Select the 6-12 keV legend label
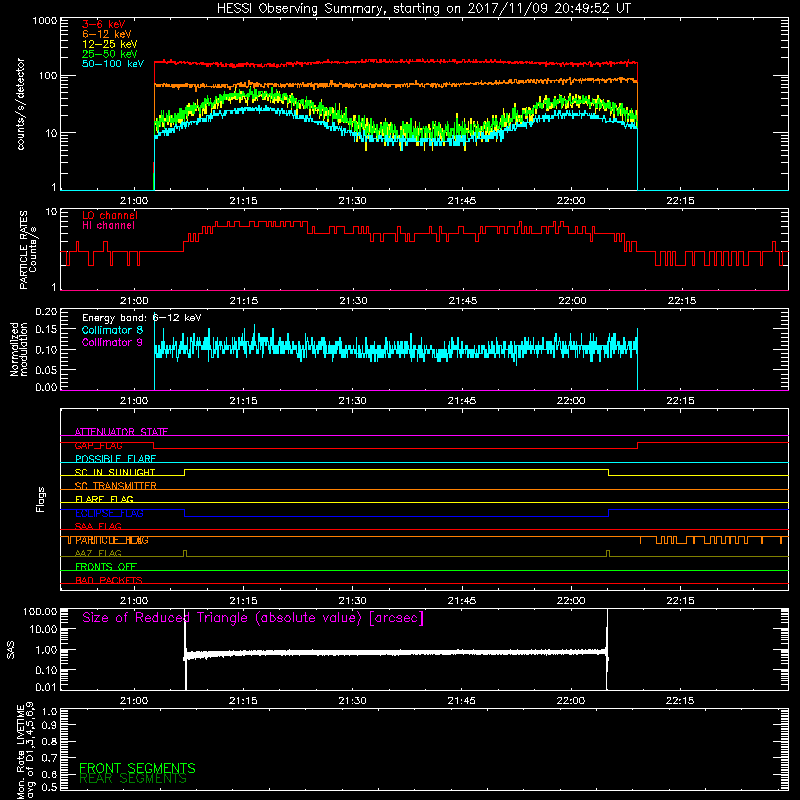This screenshot has width=800, height=800. tap(107, 34)
